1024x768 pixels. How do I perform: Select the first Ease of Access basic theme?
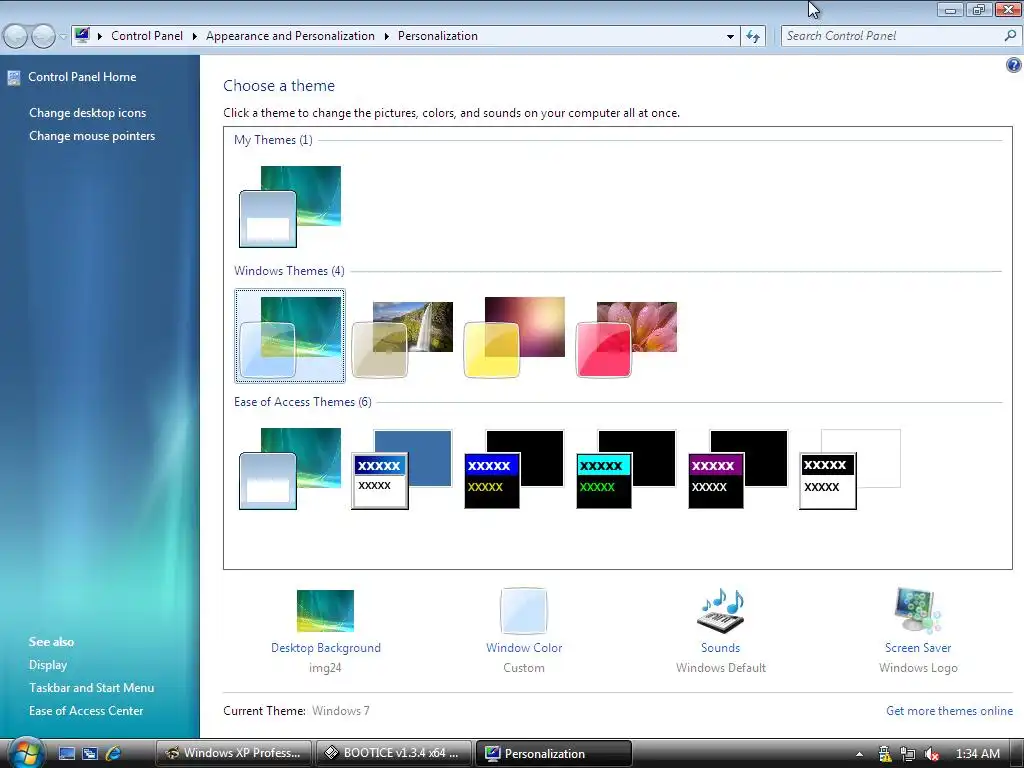290,468
